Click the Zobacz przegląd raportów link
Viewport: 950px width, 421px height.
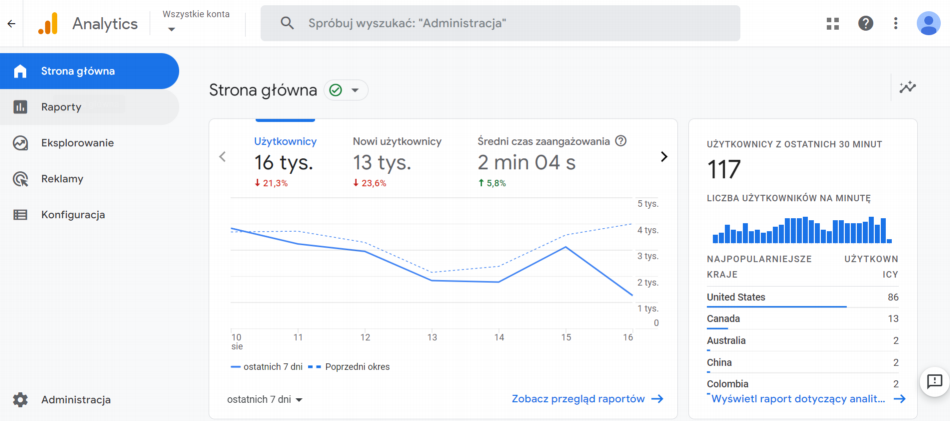click(587, 398)
